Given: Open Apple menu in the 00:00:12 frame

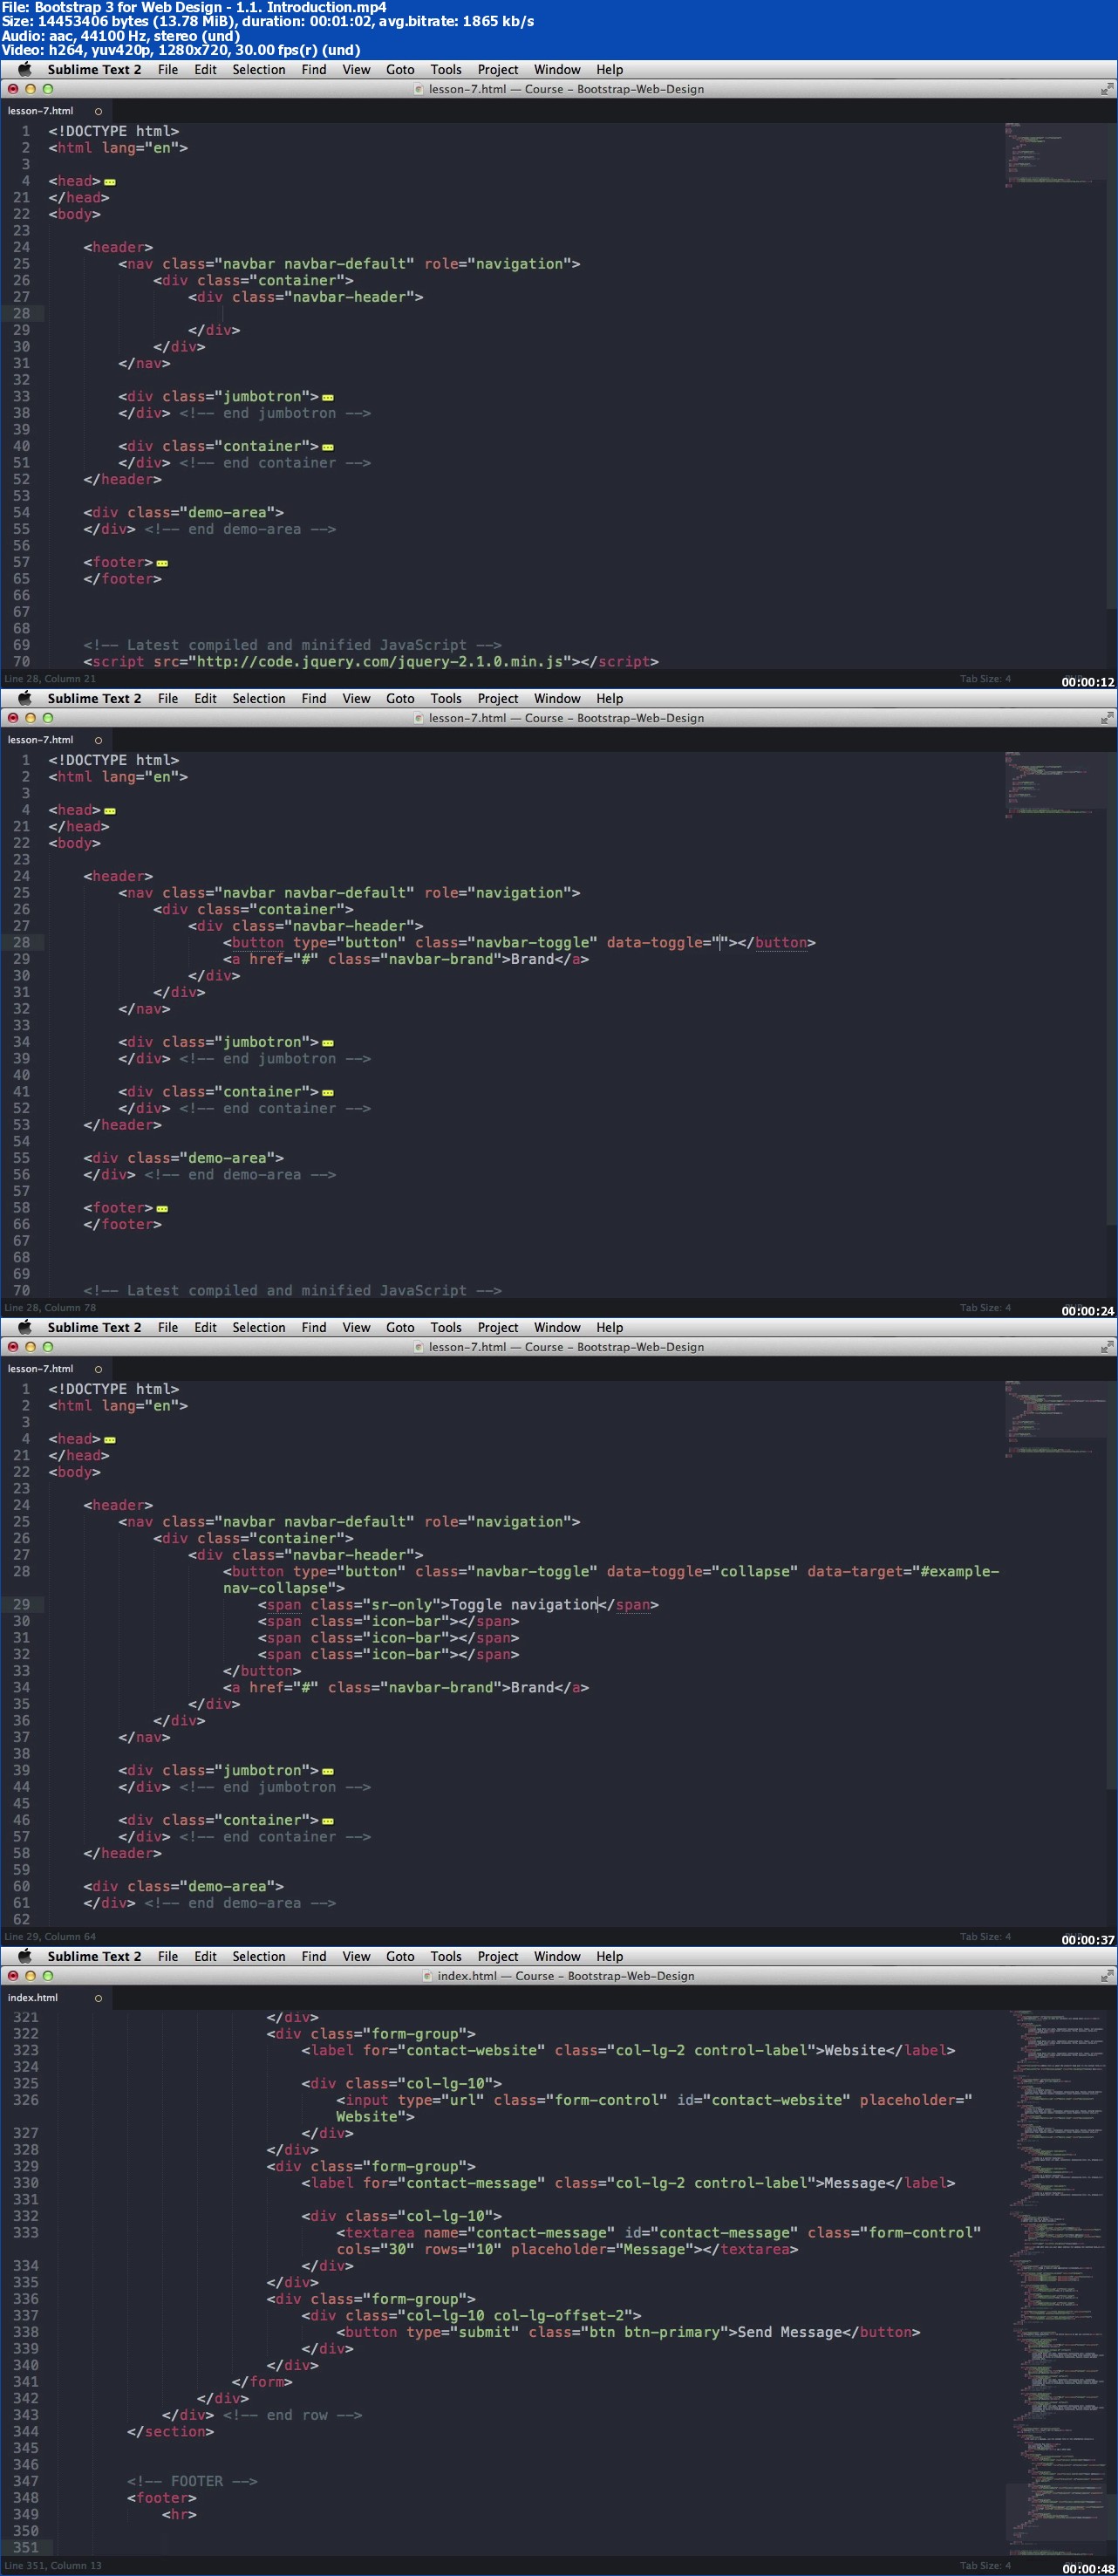Looking at the screenshot, I should click(25, 69).
